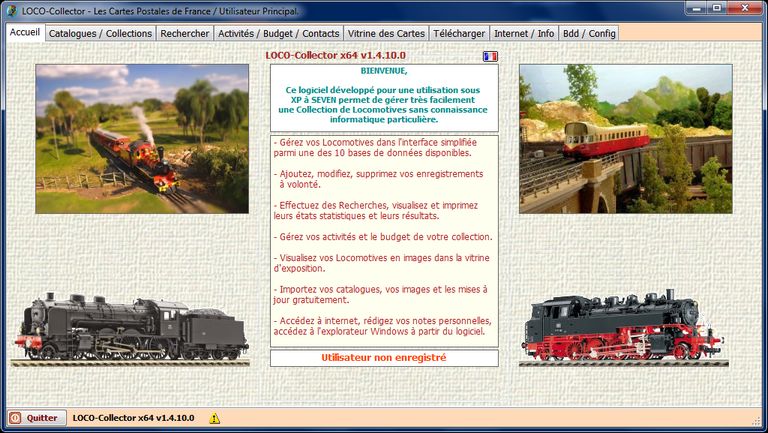Click 'Importez vos catalogues, vos images' line
Screen dimensions: 768x433
[x=381, y=289]
